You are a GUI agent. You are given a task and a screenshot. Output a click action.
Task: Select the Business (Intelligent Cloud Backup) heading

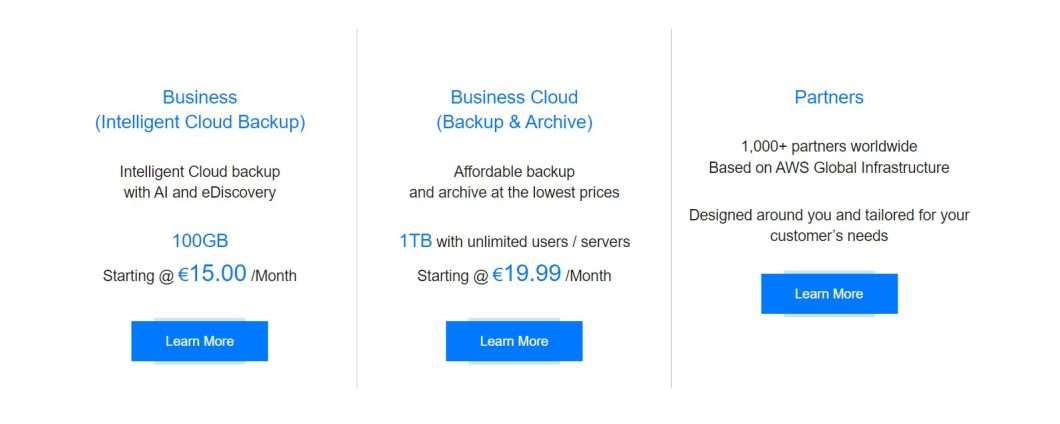click(200, 110)
